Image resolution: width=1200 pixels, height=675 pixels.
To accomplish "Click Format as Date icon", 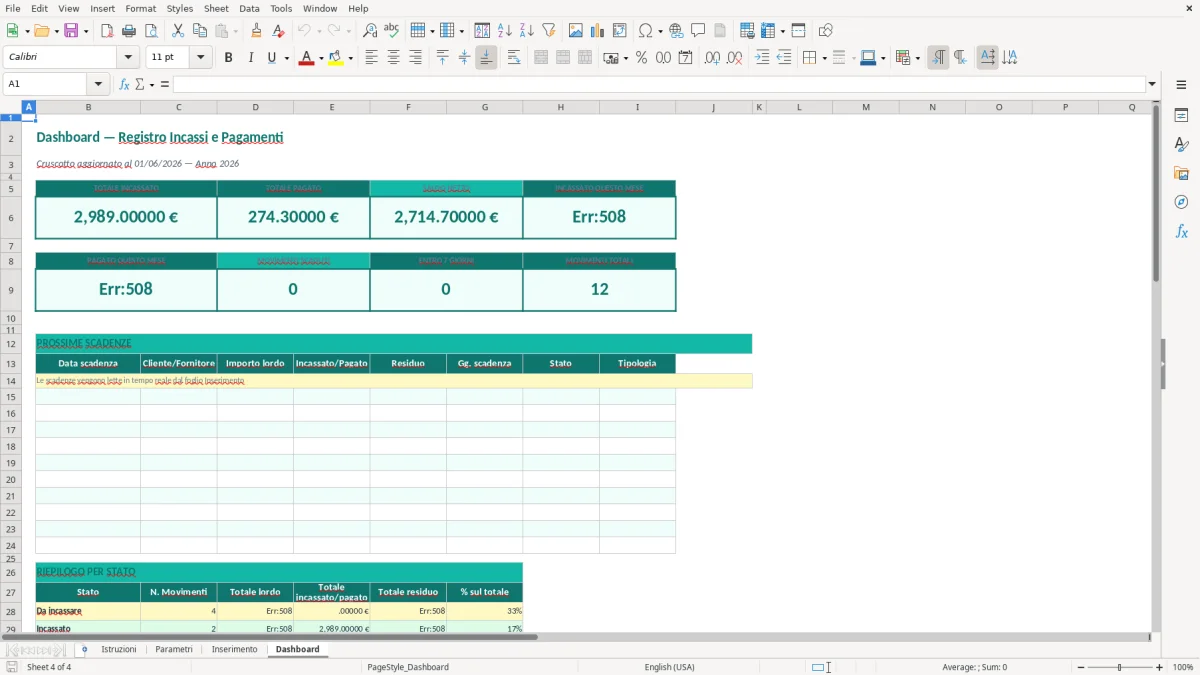I will pos(686,58).
